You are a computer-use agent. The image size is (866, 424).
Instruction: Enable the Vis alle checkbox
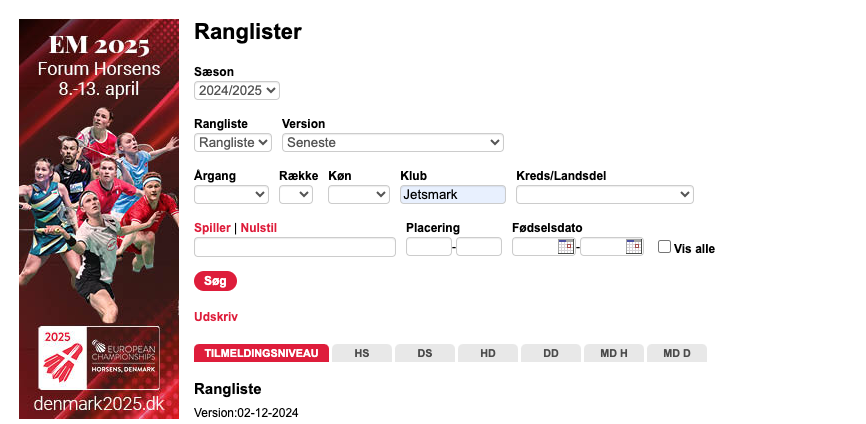(664, 247)
